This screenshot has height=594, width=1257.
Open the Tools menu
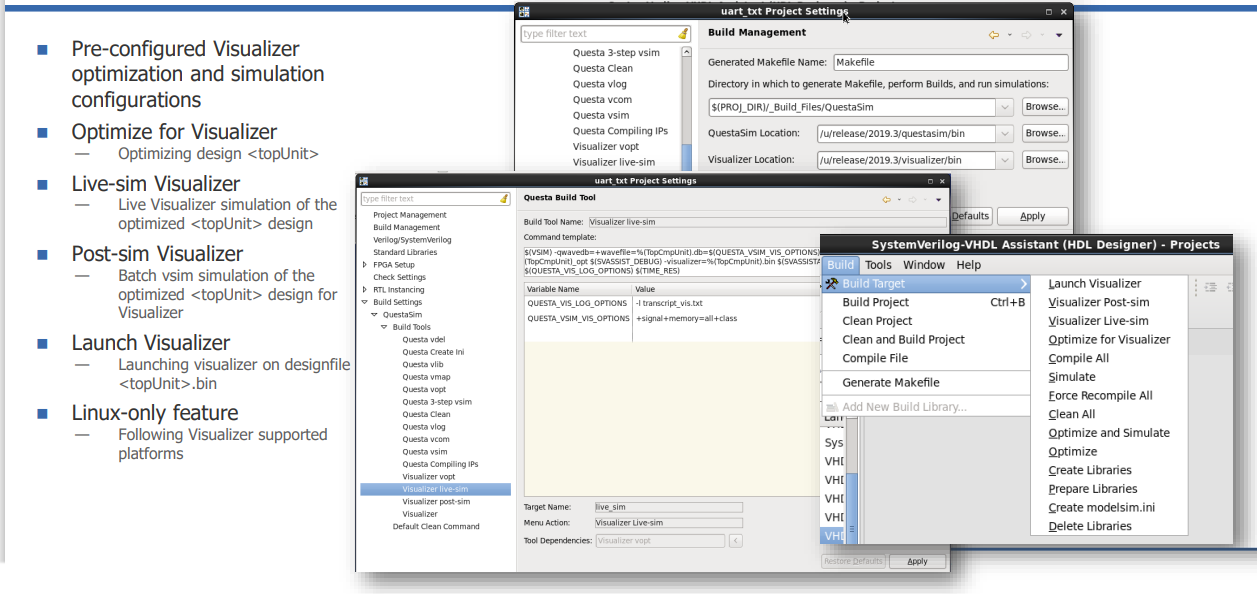click(x=878, y=265)
